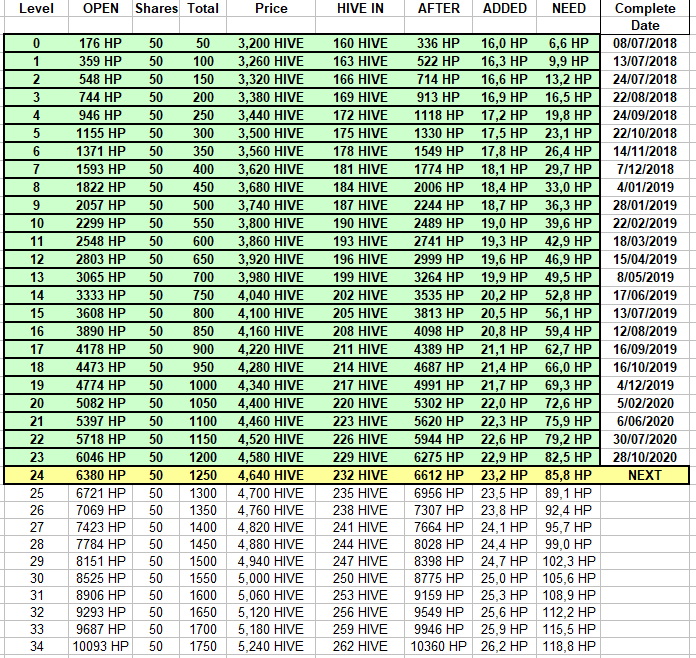
Task: Select the '115,5 HP' need cell
Action: (x=569, y=629)
